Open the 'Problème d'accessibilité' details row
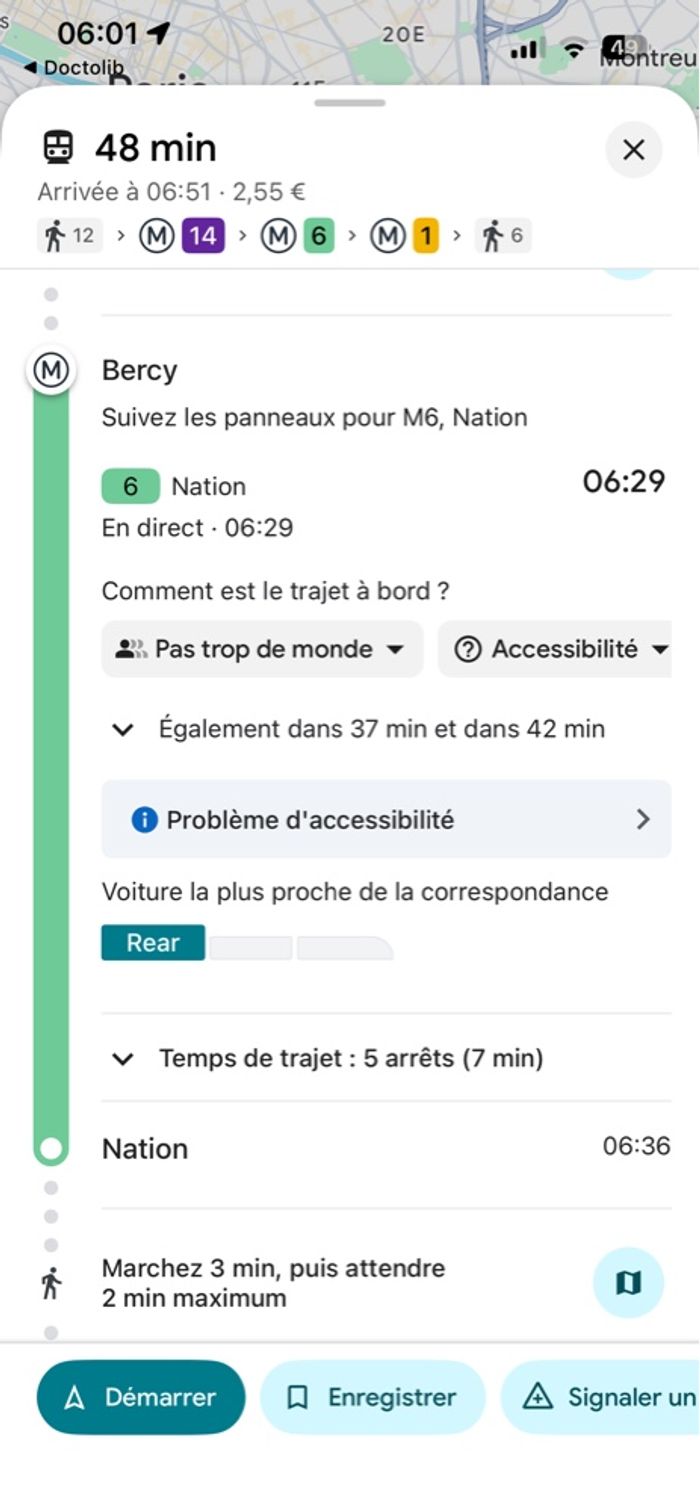 tap(386, 820)
